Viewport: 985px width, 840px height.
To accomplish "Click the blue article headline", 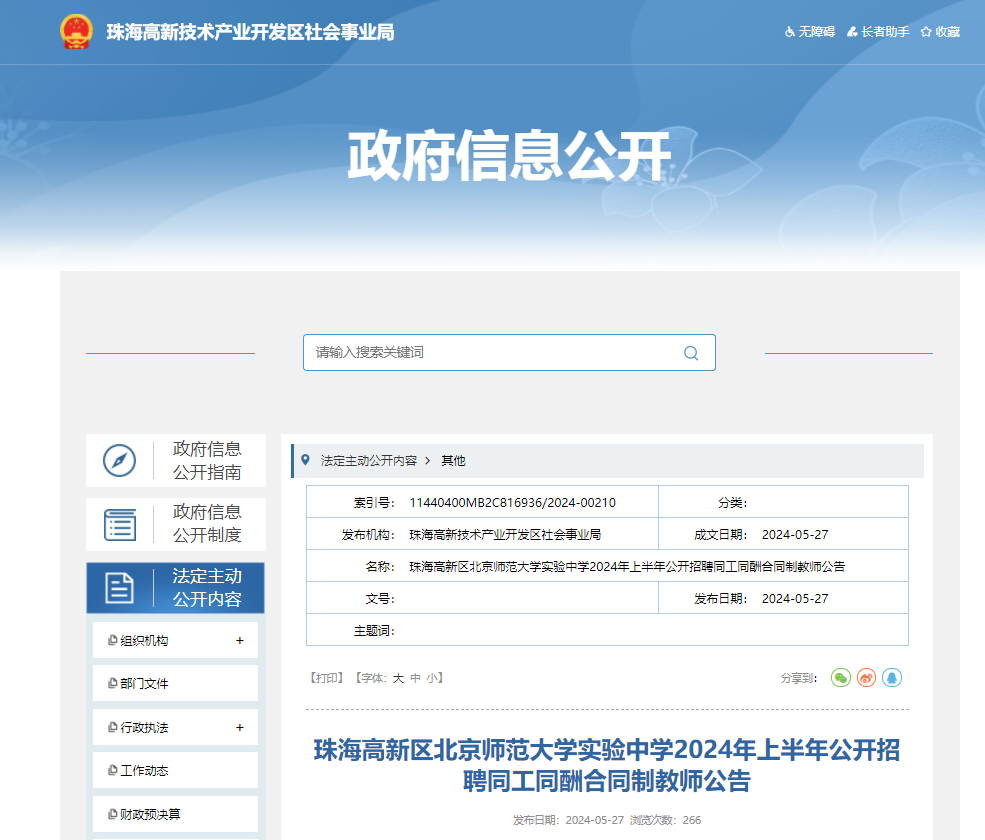I will tap(607, 765).
